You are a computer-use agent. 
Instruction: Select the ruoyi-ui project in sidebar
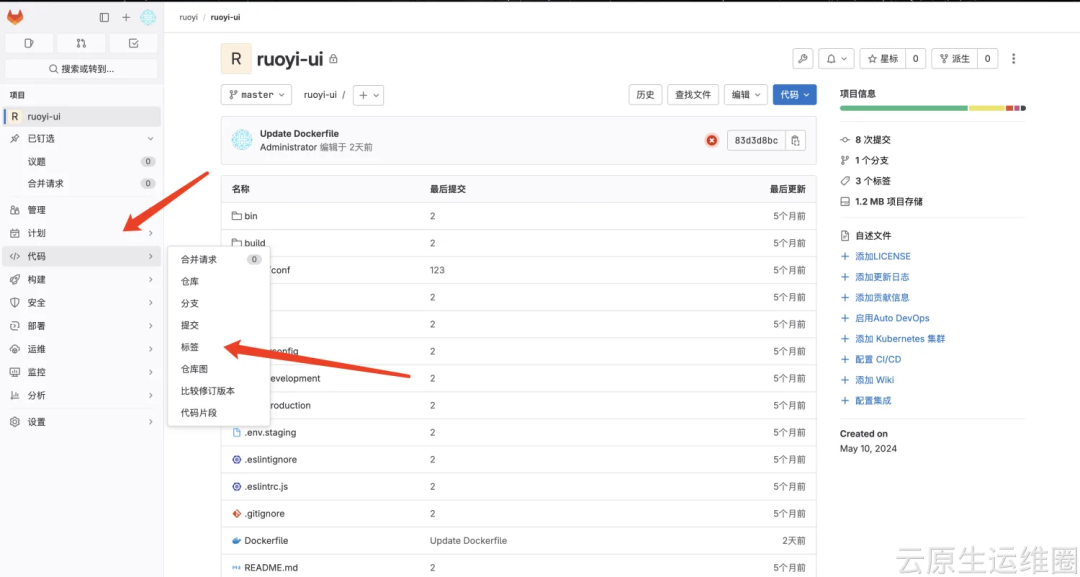[x=82, y=116]
